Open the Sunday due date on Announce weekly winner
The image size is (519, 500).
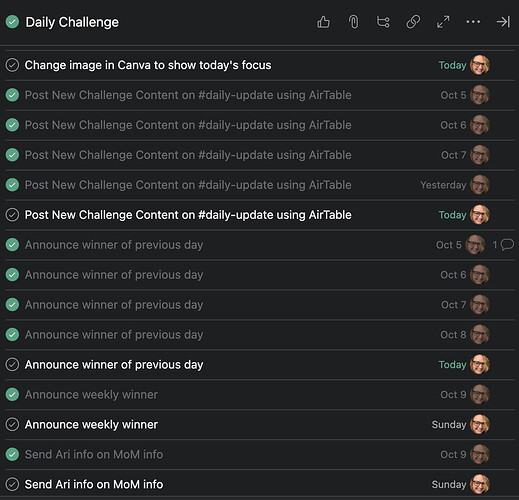[449, 424]
